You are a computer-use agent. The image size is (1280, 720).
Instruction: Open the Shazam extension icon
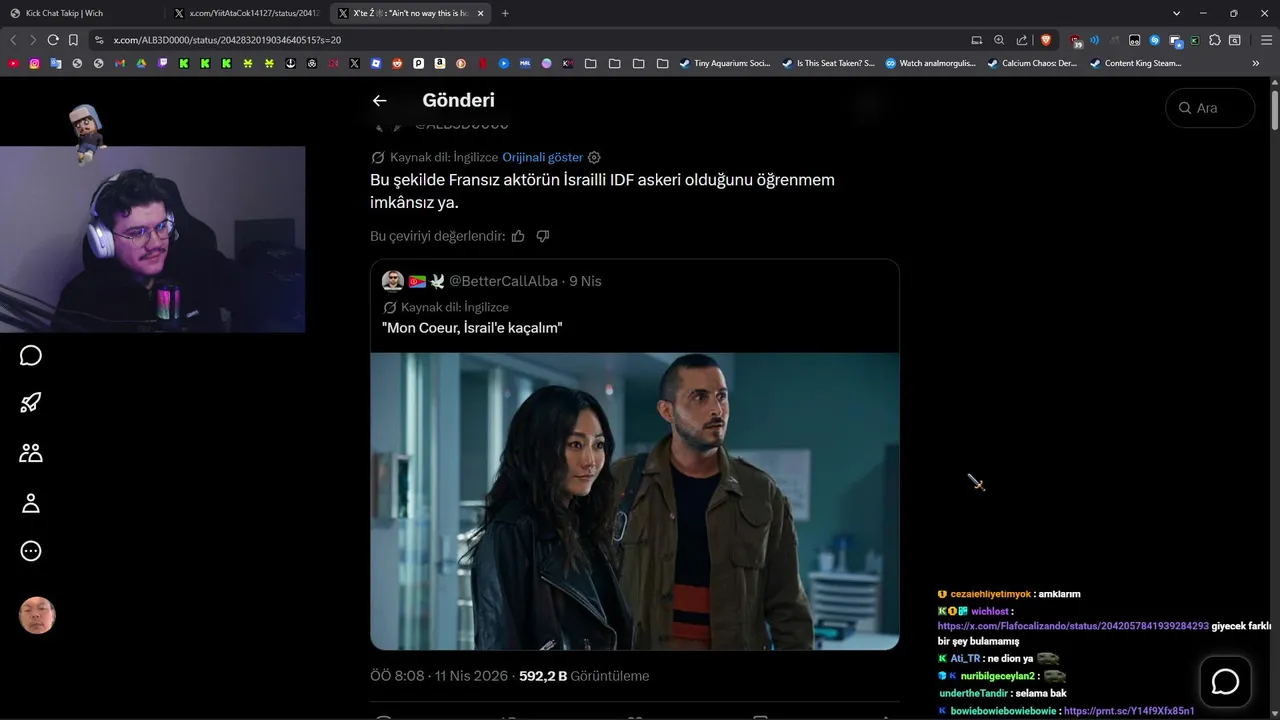tap(1155, 40)
